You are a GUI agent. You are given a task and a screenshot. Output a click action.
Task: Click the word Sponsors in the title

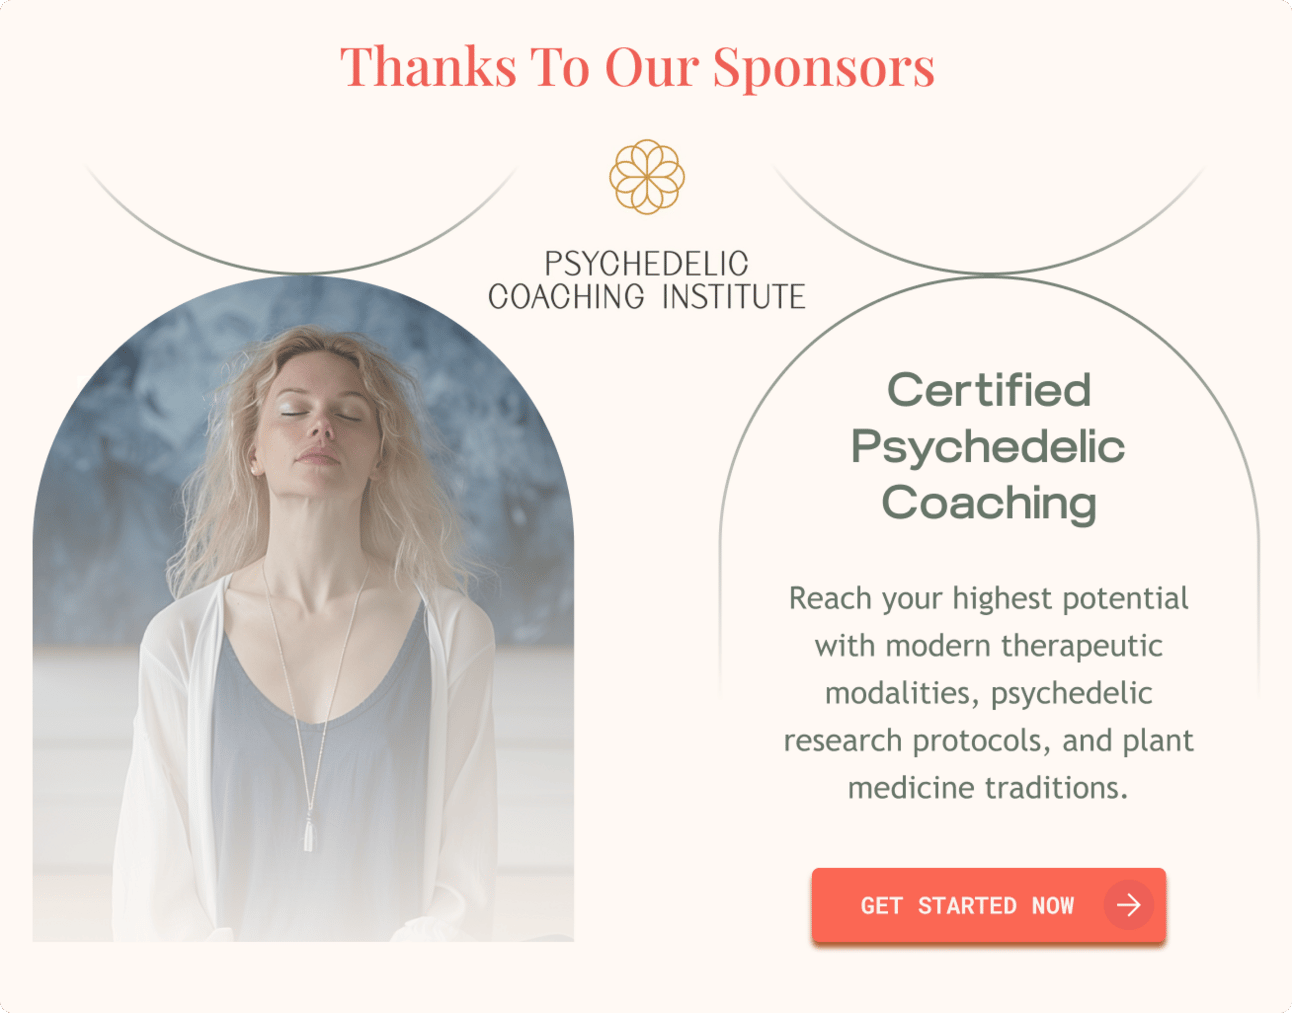pos(824,68)
